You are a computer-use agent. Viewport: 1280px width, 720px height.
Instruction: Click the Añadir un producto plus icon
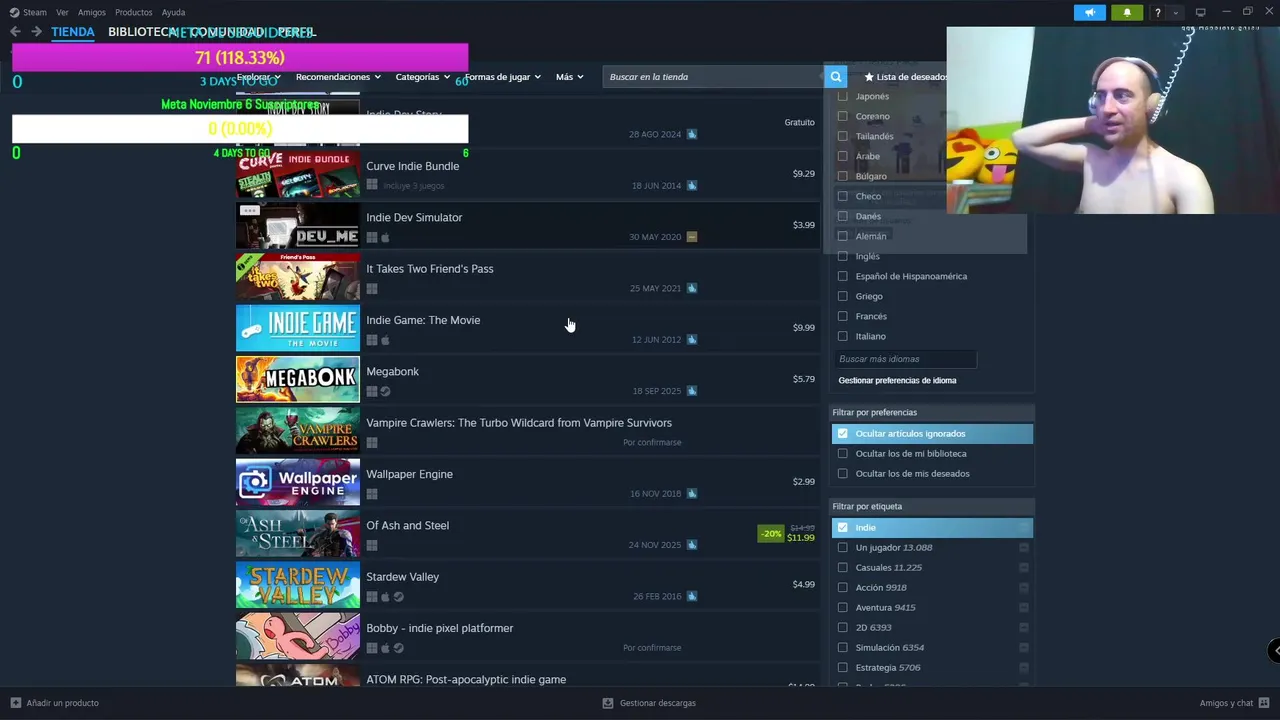click(15, 703)
